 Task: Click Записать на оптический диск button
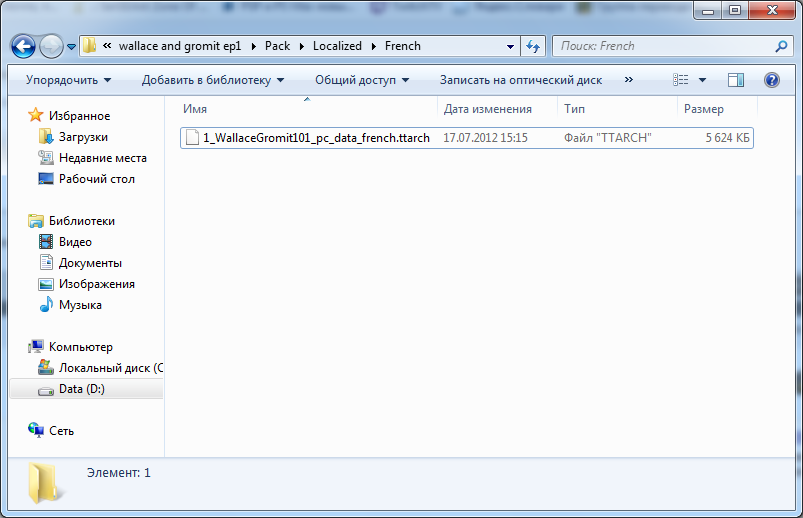(x=520, y=80)
